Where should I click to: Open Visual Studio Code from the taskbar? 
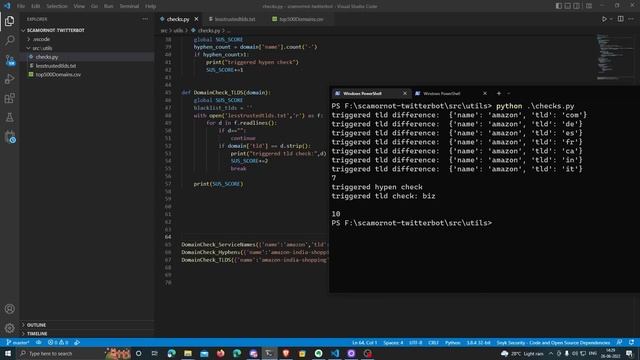(335, 353)
